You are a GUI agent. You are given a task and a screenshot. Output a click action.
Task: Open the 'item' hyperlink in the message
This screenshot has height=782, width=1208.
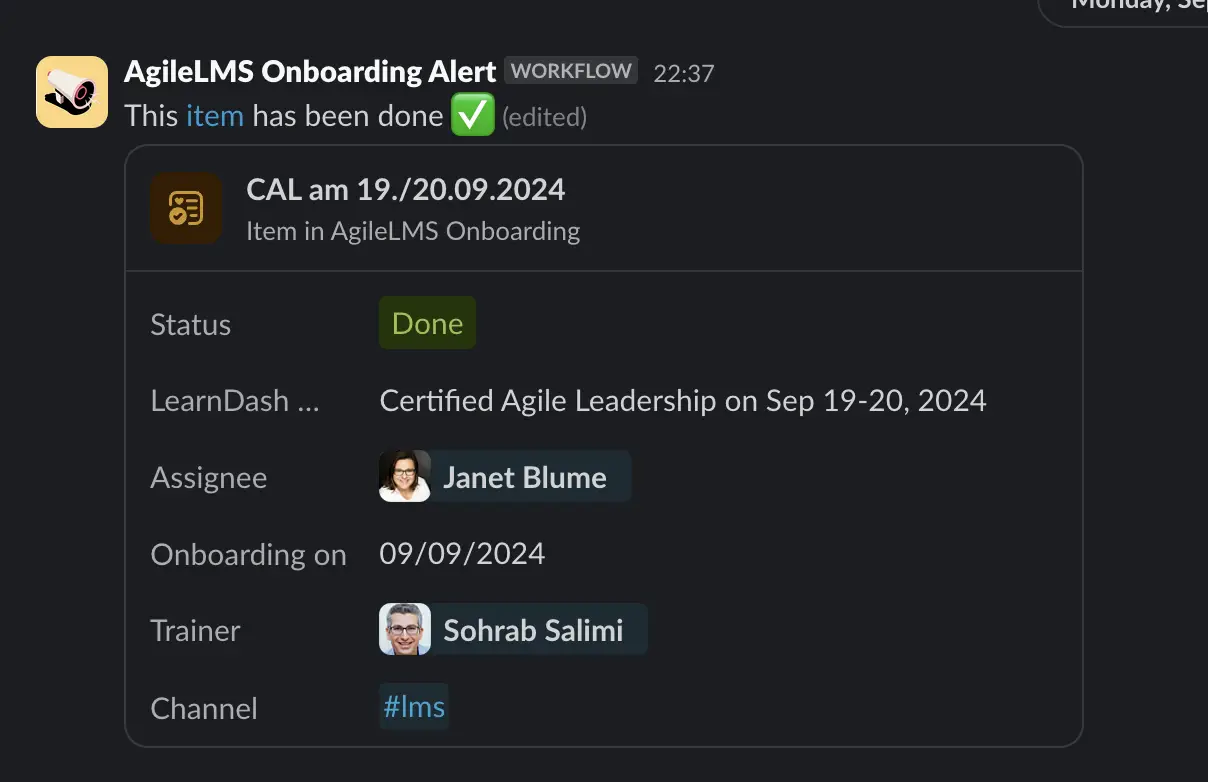tap(215, 116)
